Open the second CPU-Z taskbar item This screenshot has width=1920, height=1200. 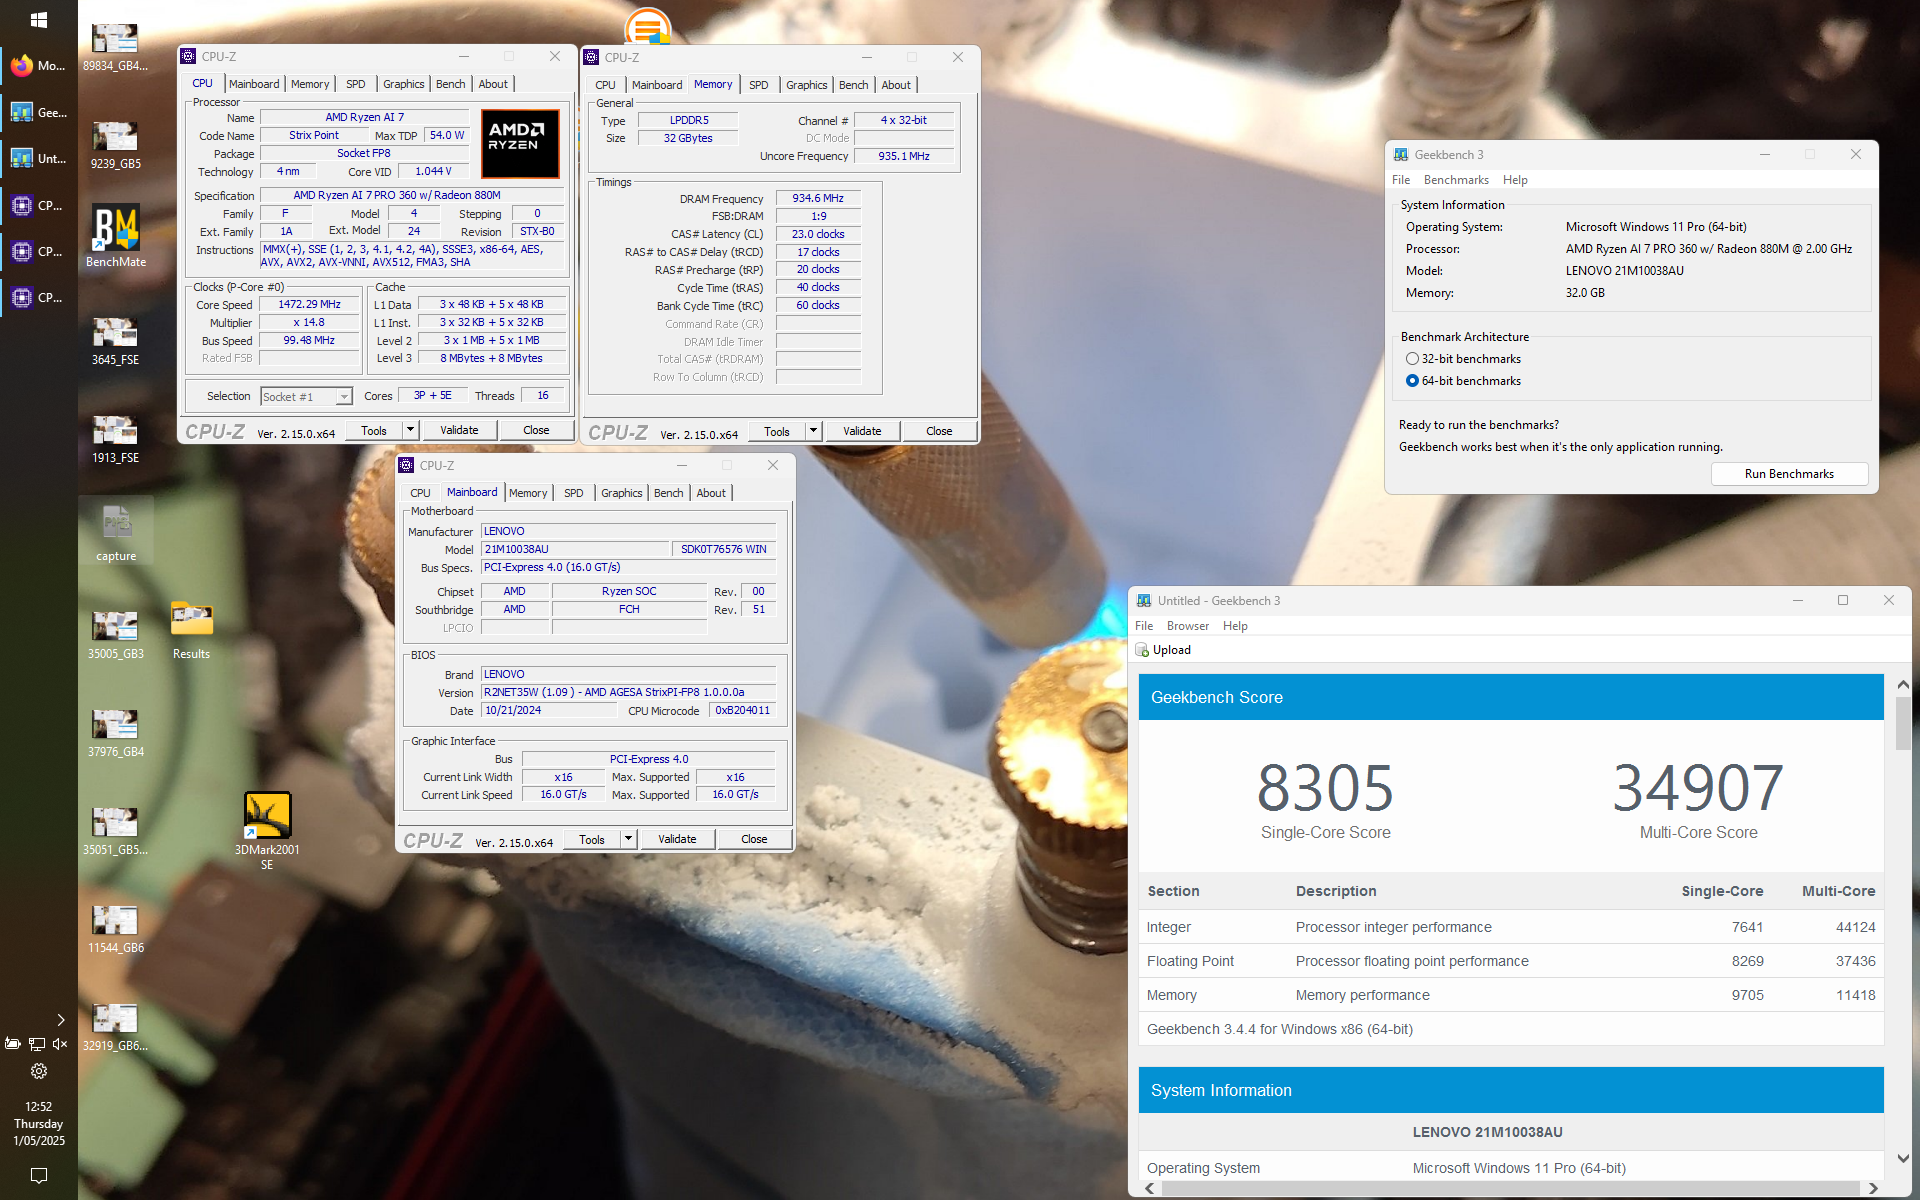pyautogui.click(x=38, y=251)
